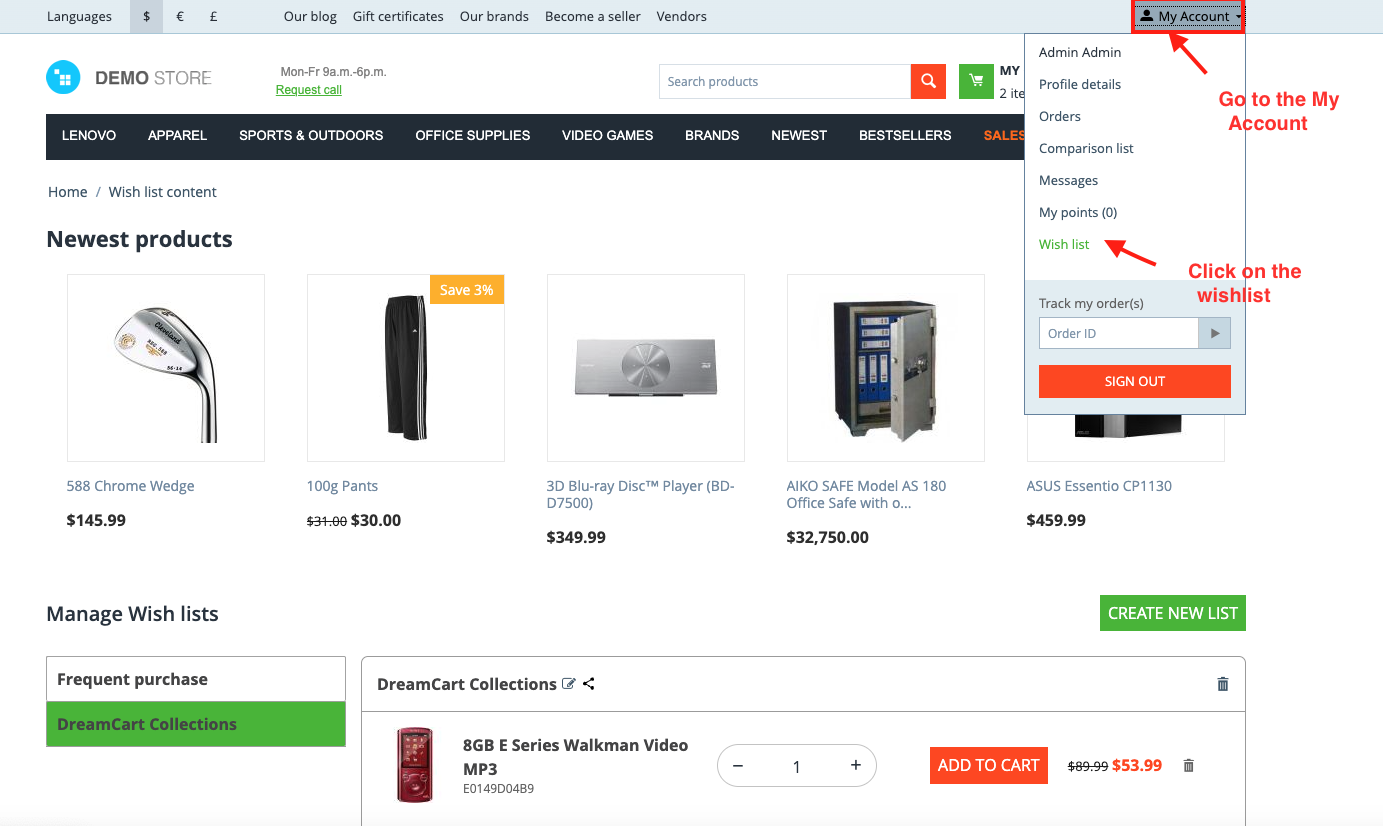The image size is (1383, 826).
Task: Switch currency to pound sterling
Action: pos(213,16)
